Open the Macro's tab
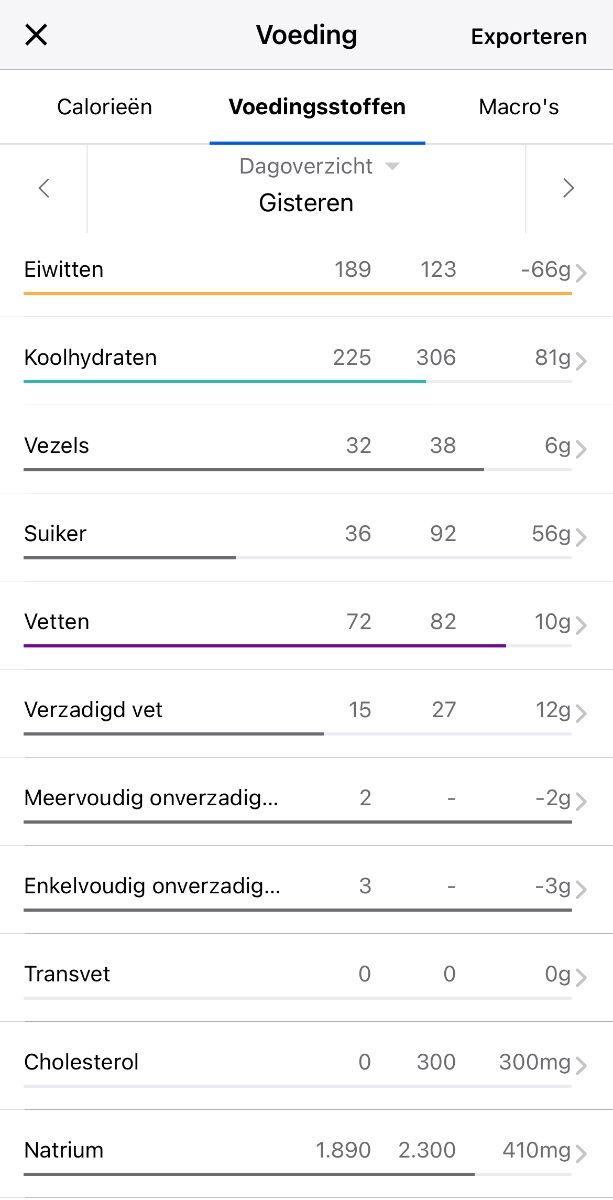This screenshot has width=613, height=1200. coord(518,107)
